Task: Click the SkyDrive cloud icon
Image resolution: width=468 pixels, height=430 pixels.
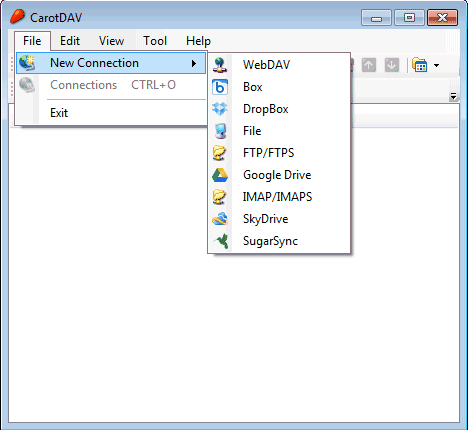Action: point(220,219)
